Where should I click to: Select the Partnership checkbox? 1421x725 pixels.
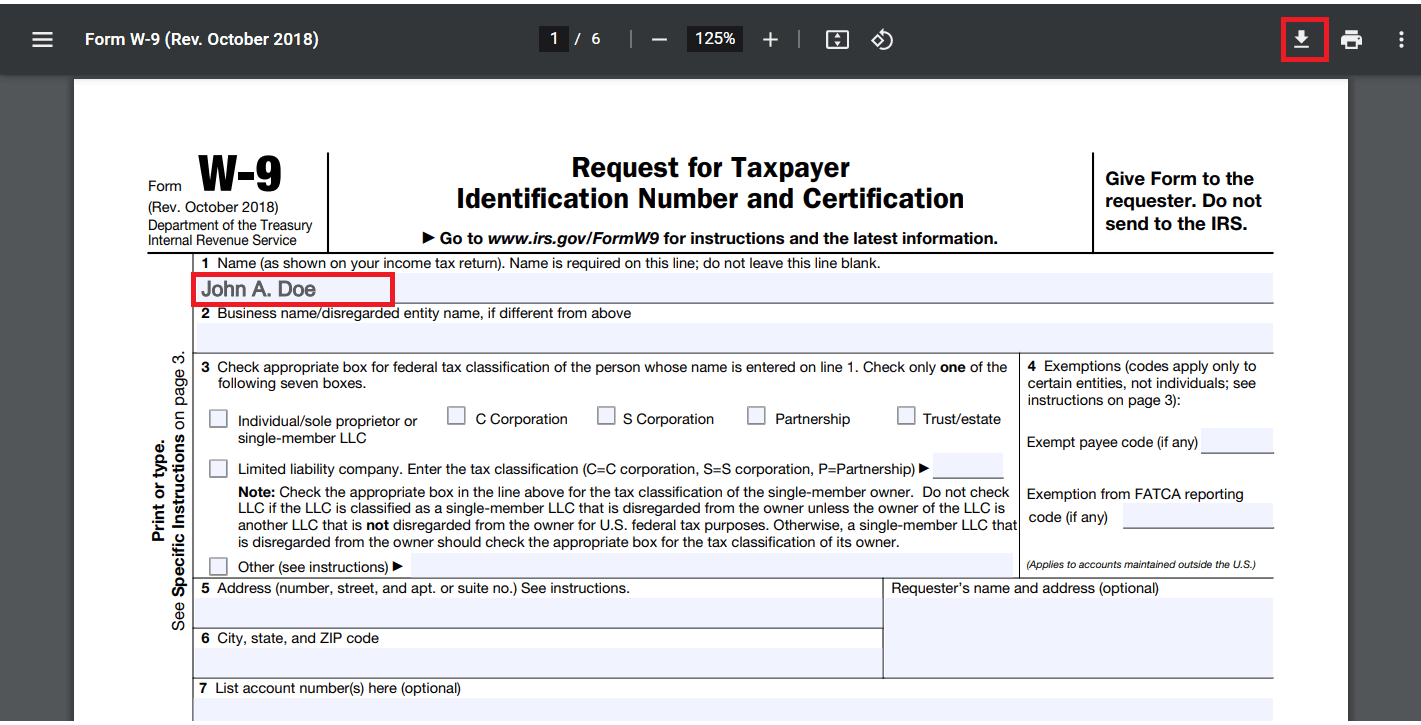(756, 416)
